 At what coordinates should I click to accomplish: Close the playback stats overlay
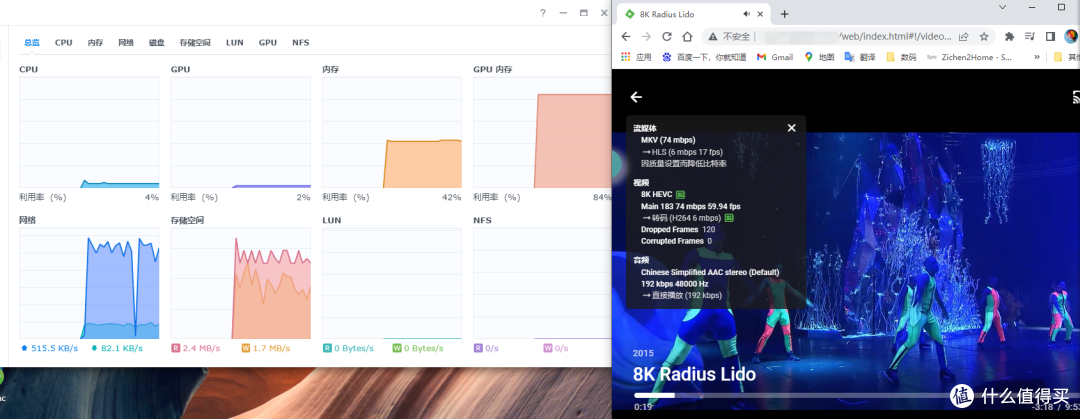click(791, 127)
